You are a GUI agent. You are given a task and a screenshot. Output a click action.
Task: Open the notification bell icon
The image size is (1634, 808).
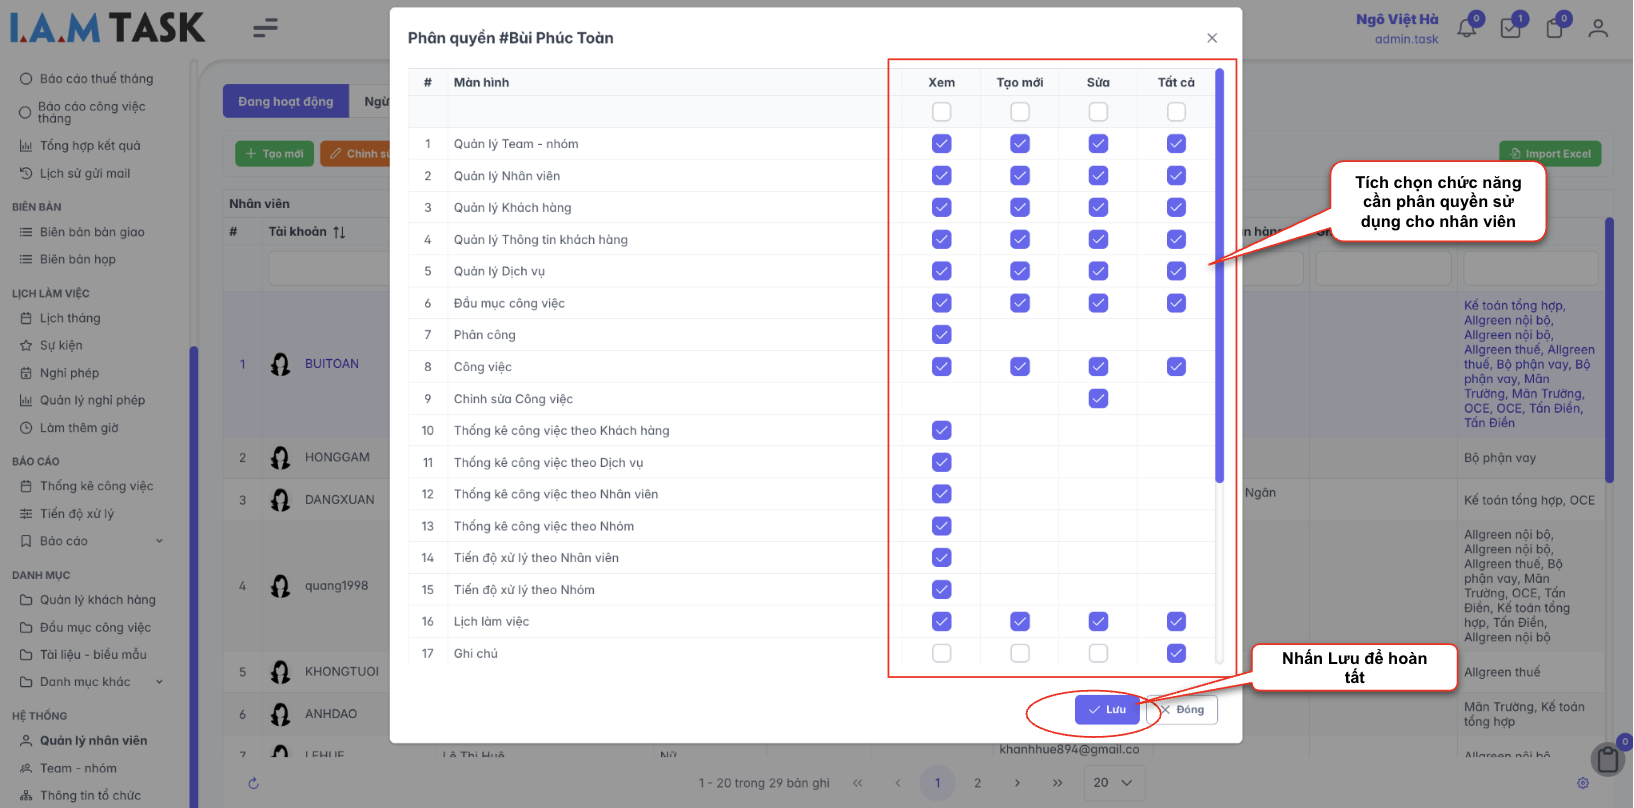click(1466, 28)
